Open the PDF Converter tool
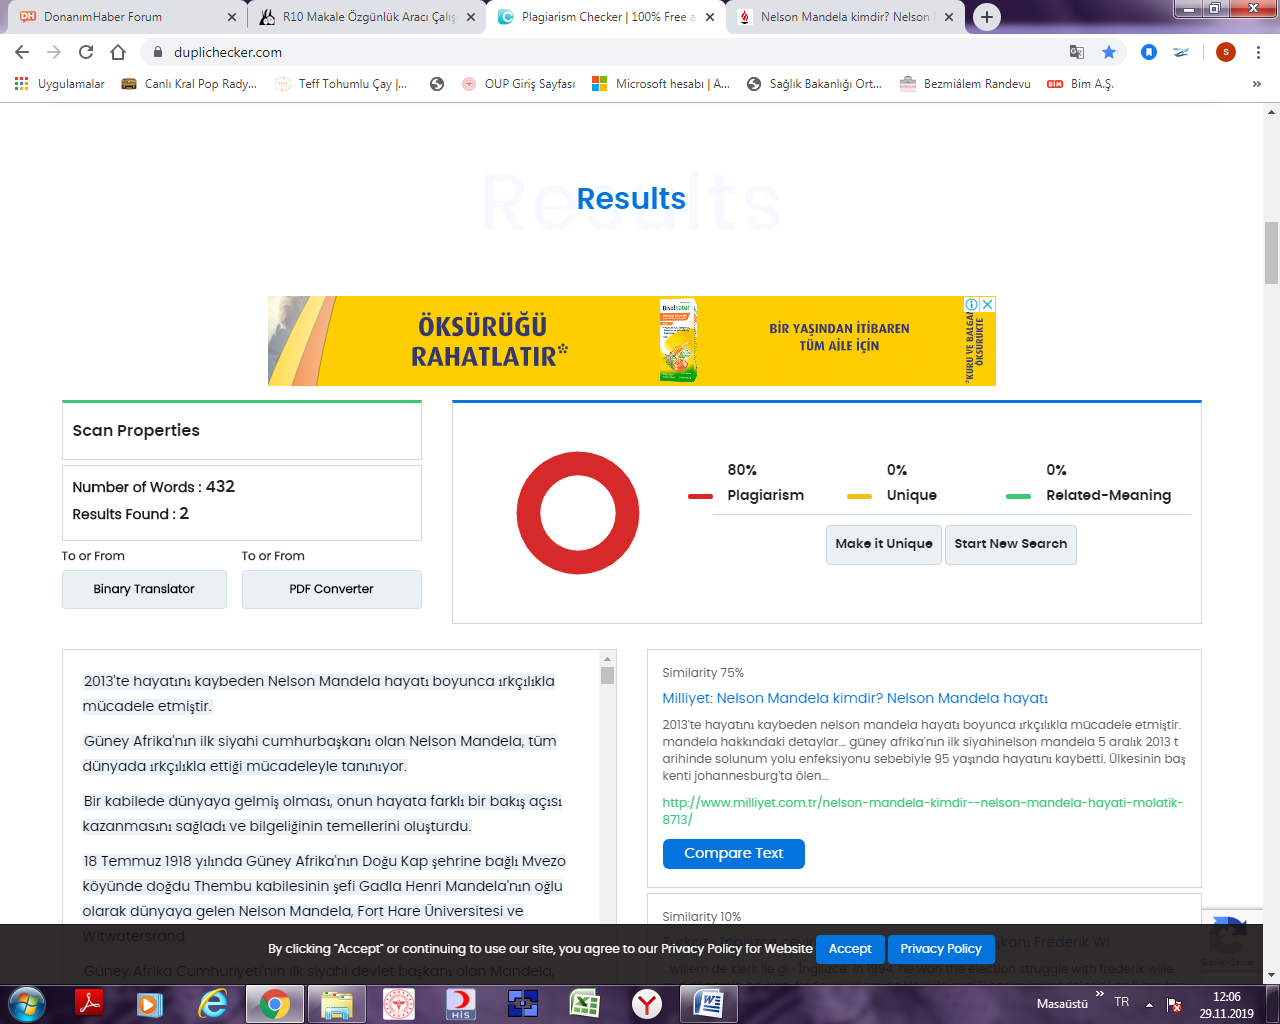Screen dimensions: 1280x1024 point(331,589)
